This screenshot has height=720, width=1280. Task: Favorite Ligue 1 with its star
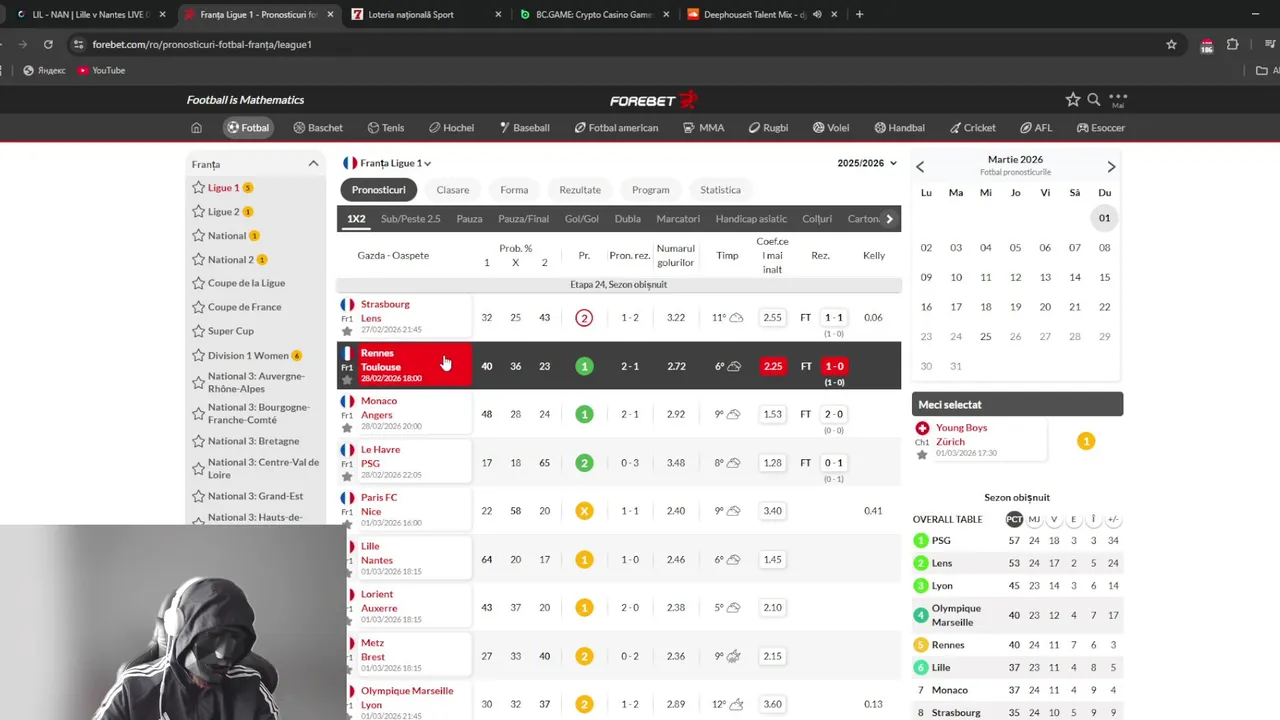(199, 188)
